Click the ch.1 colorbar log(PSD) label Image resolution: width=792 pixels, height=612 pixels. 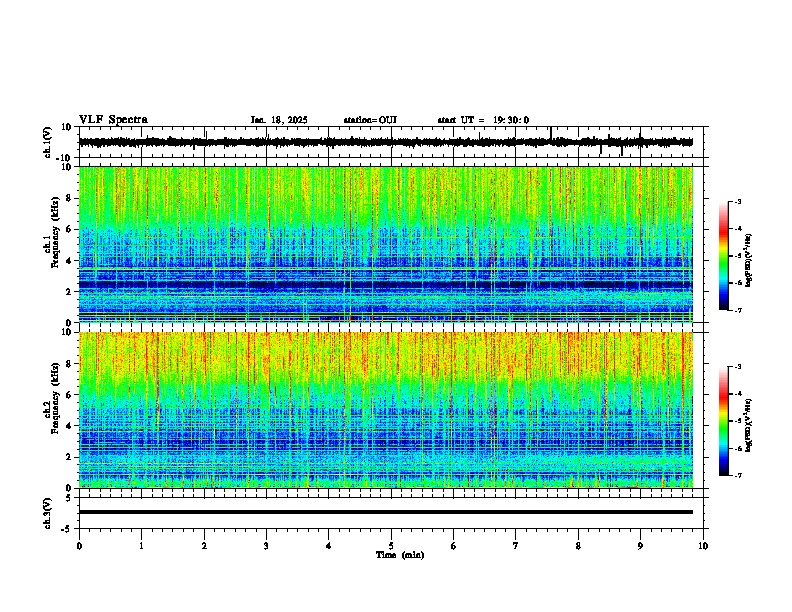click(x=748, y=260)
